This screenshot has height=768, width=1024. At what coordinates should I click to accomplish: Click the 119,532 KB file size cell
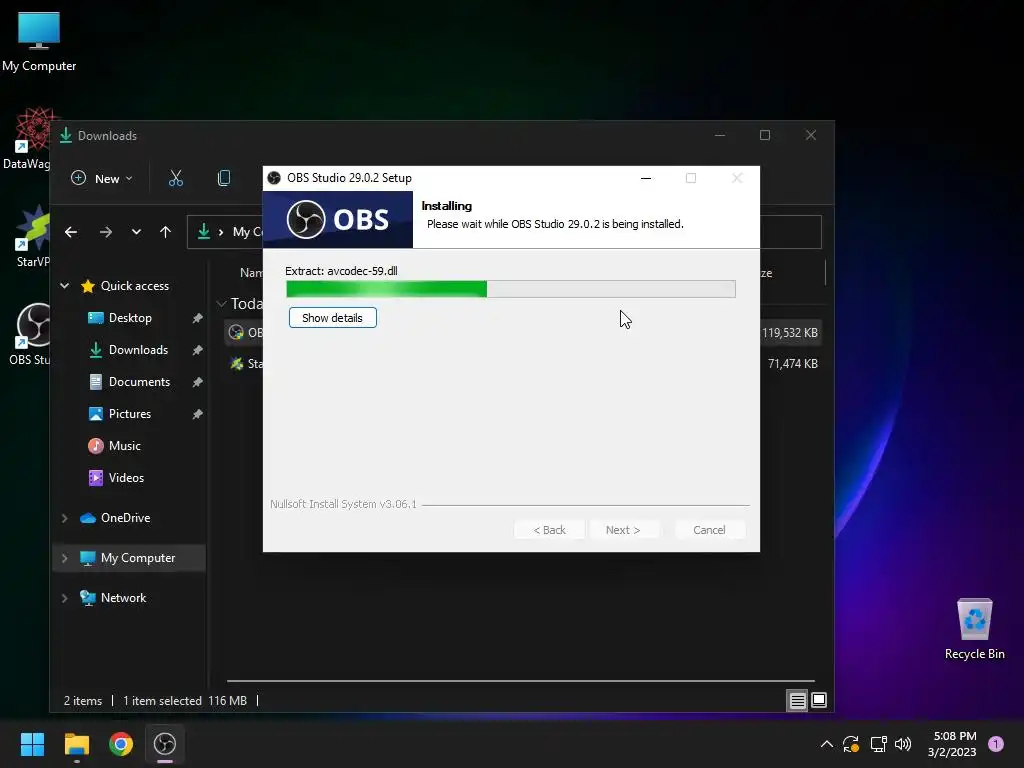(790, 333)
